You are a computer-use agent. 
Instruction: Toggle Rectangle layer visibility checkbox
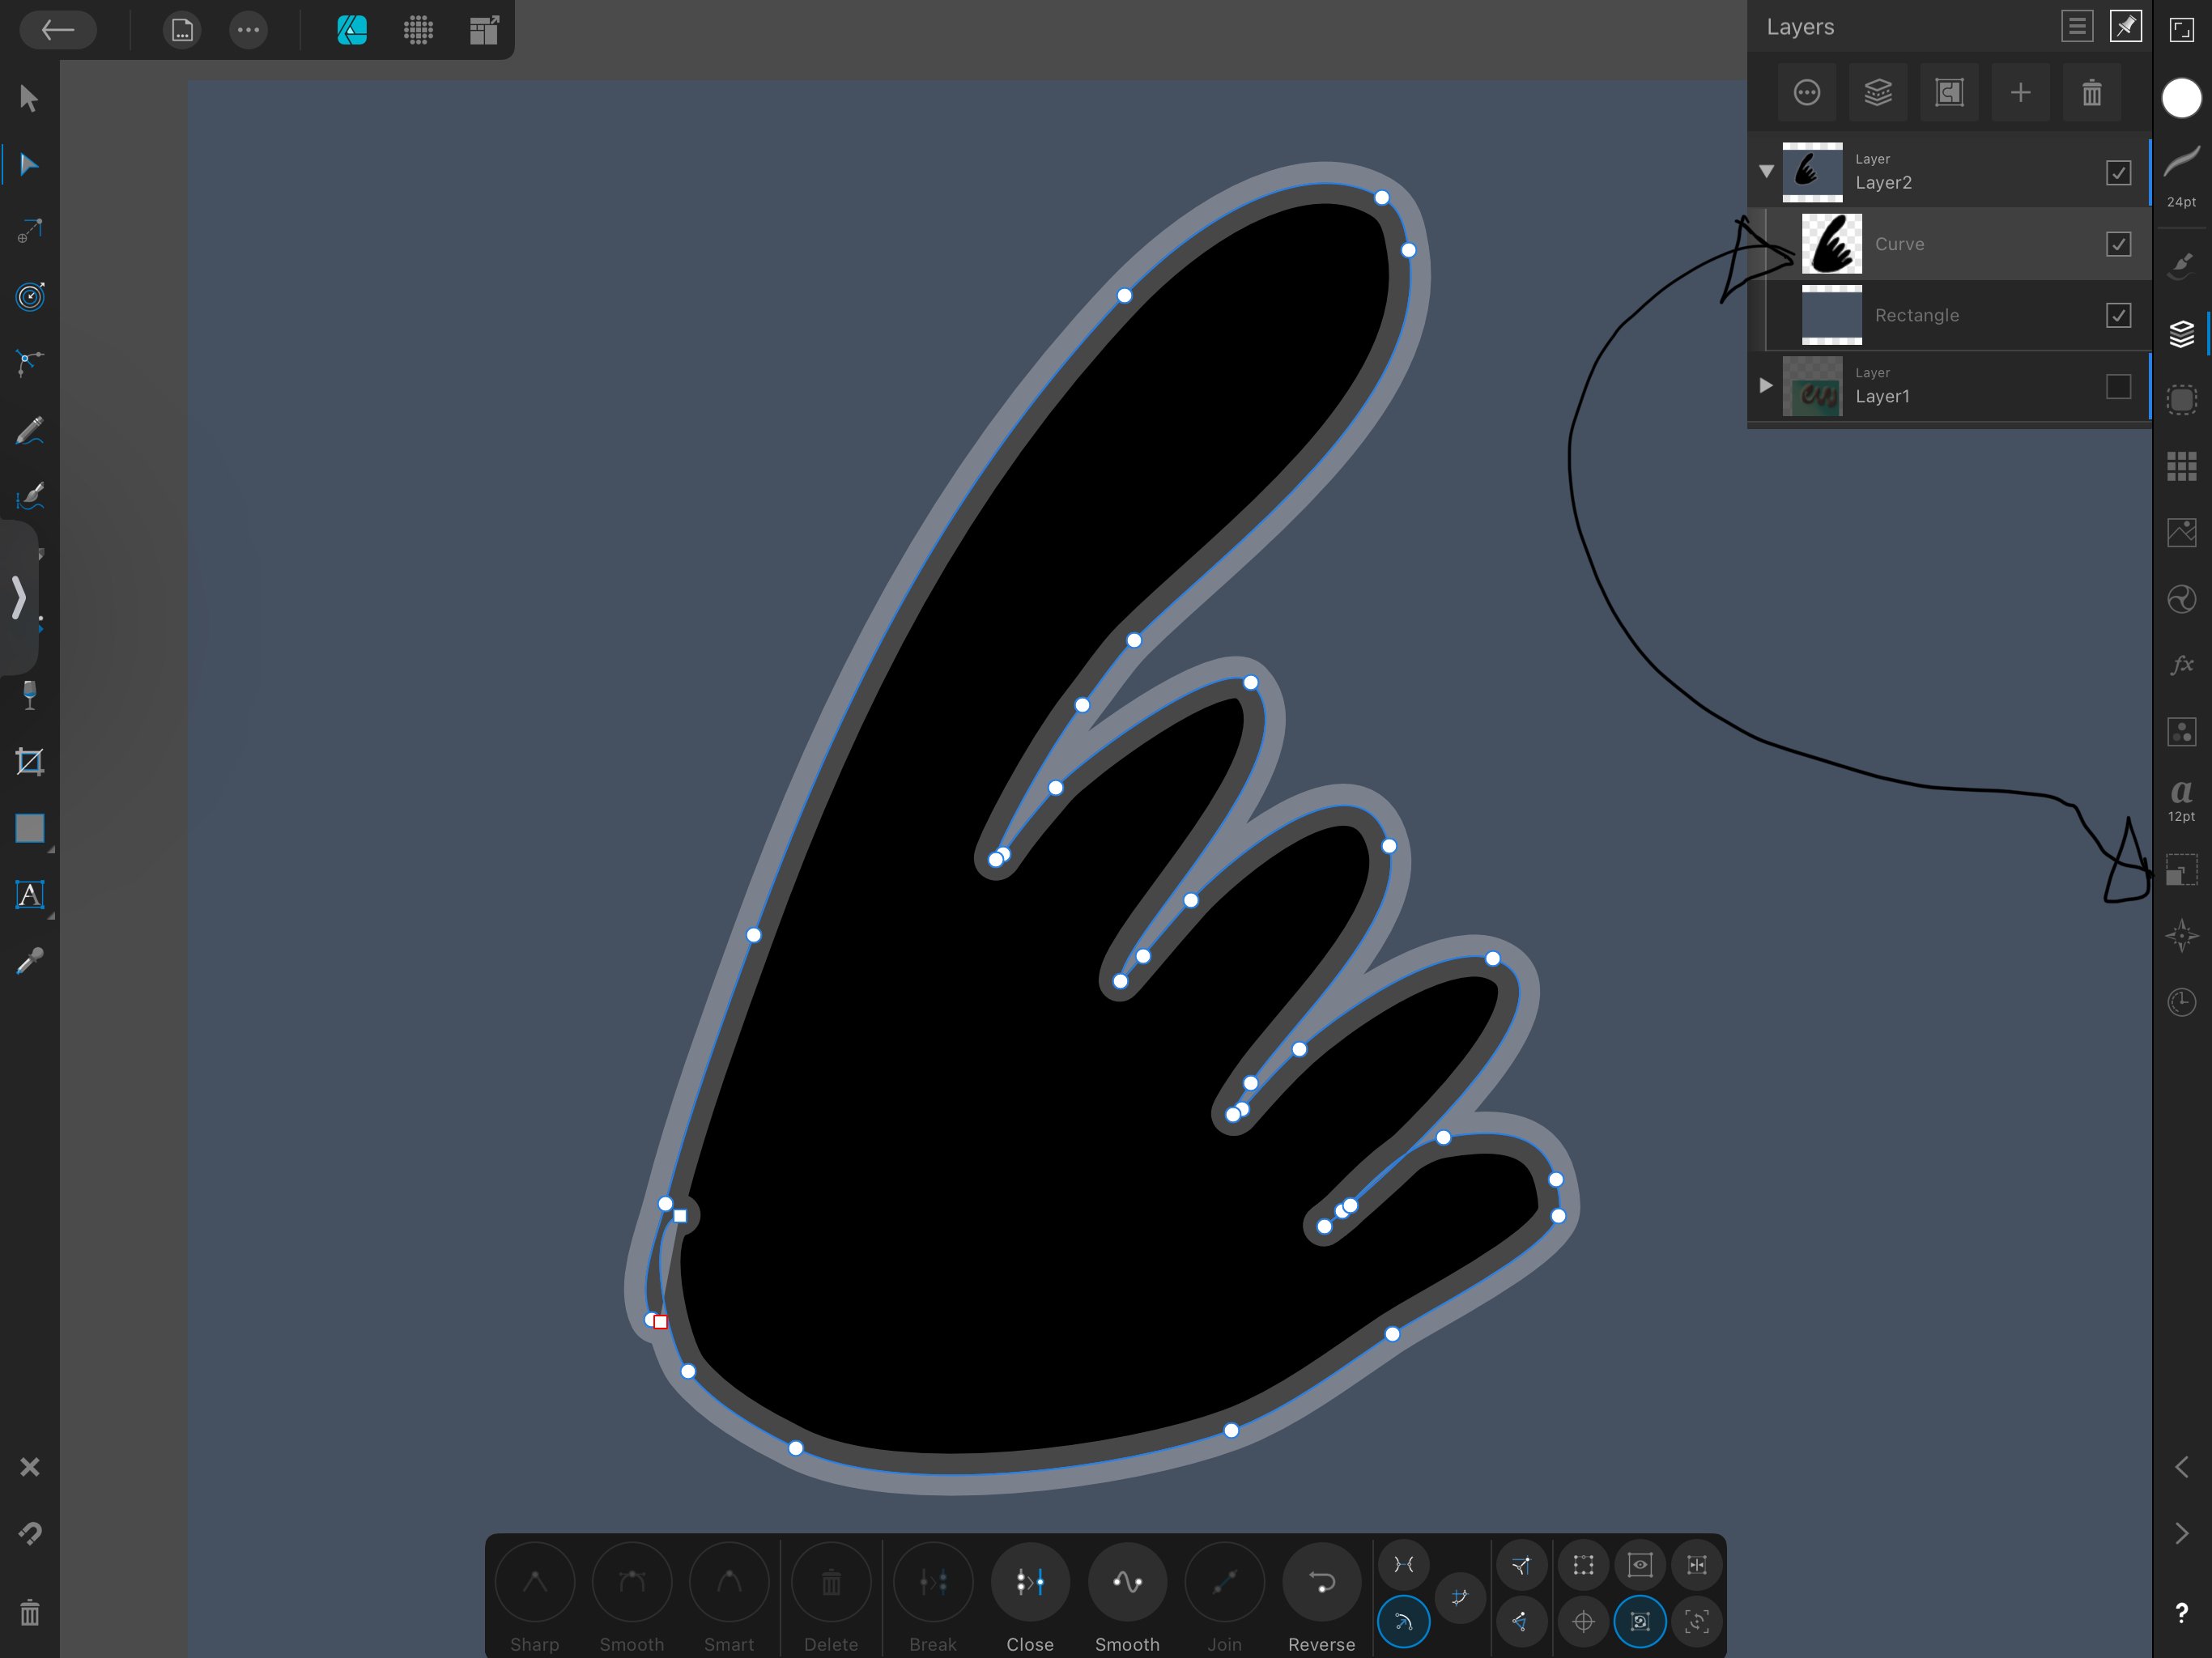(x=2118, y=315)
